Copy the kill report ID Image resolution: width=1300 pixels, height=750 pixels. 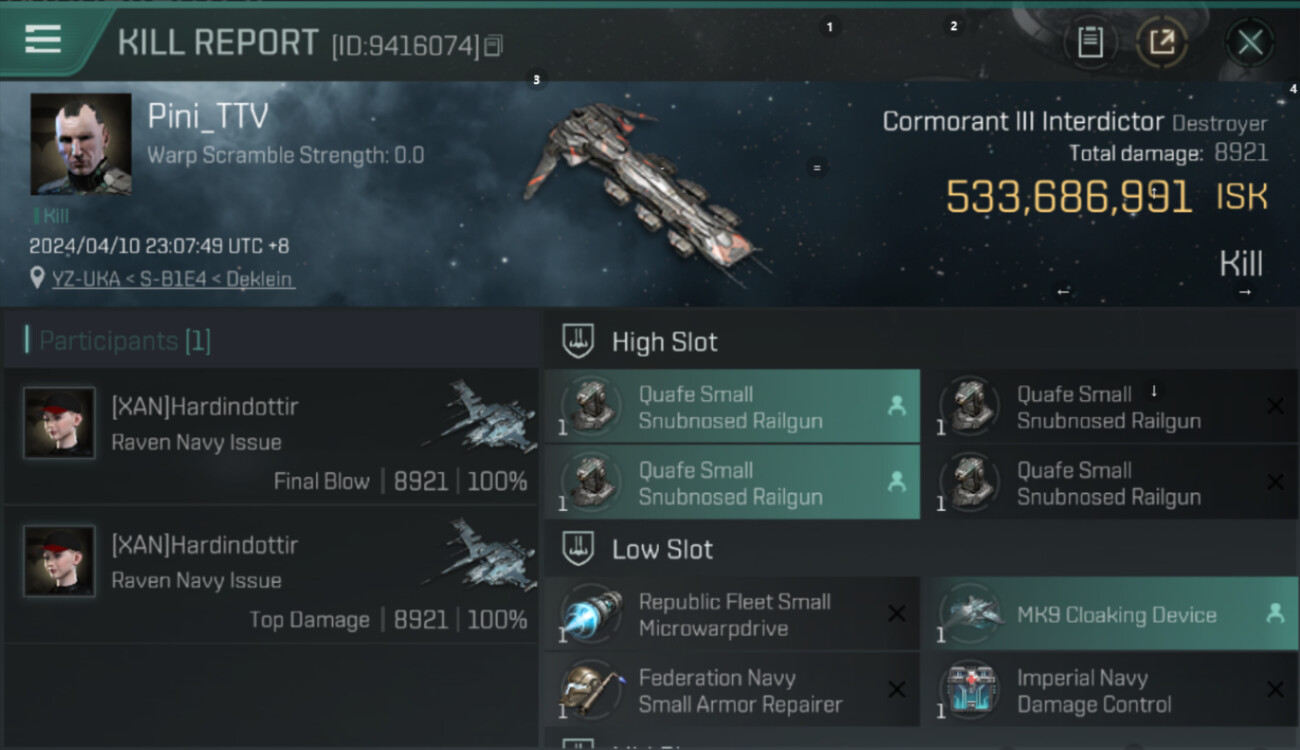[492, 46]
